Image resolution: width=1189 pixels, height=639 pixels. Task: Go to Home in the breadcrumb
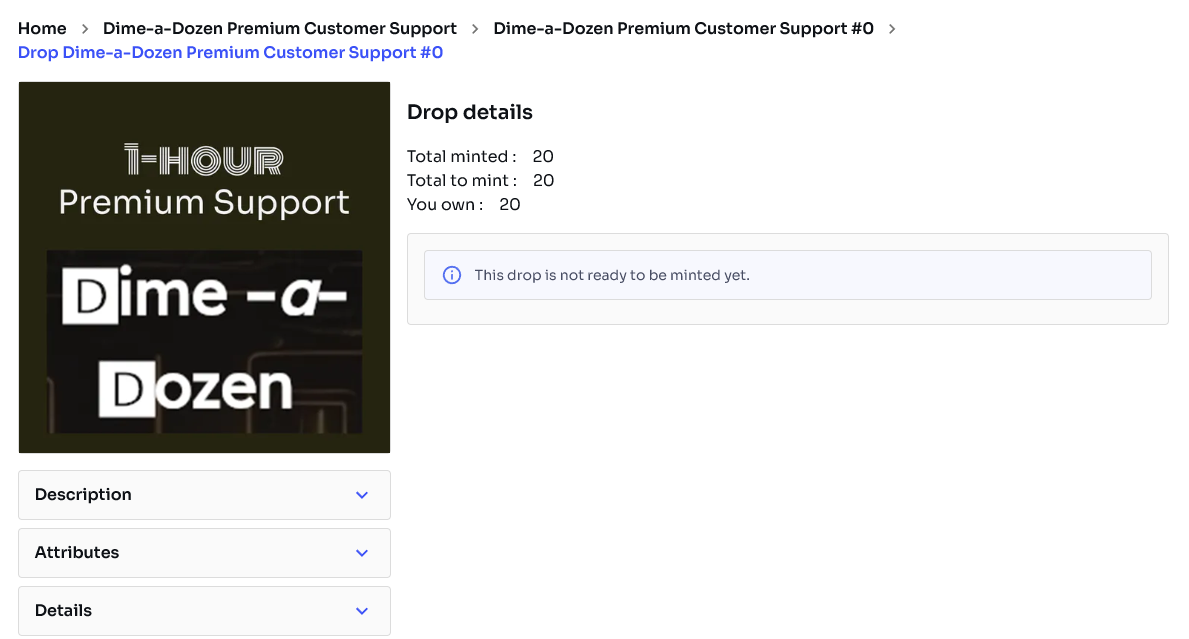(42, 29)
